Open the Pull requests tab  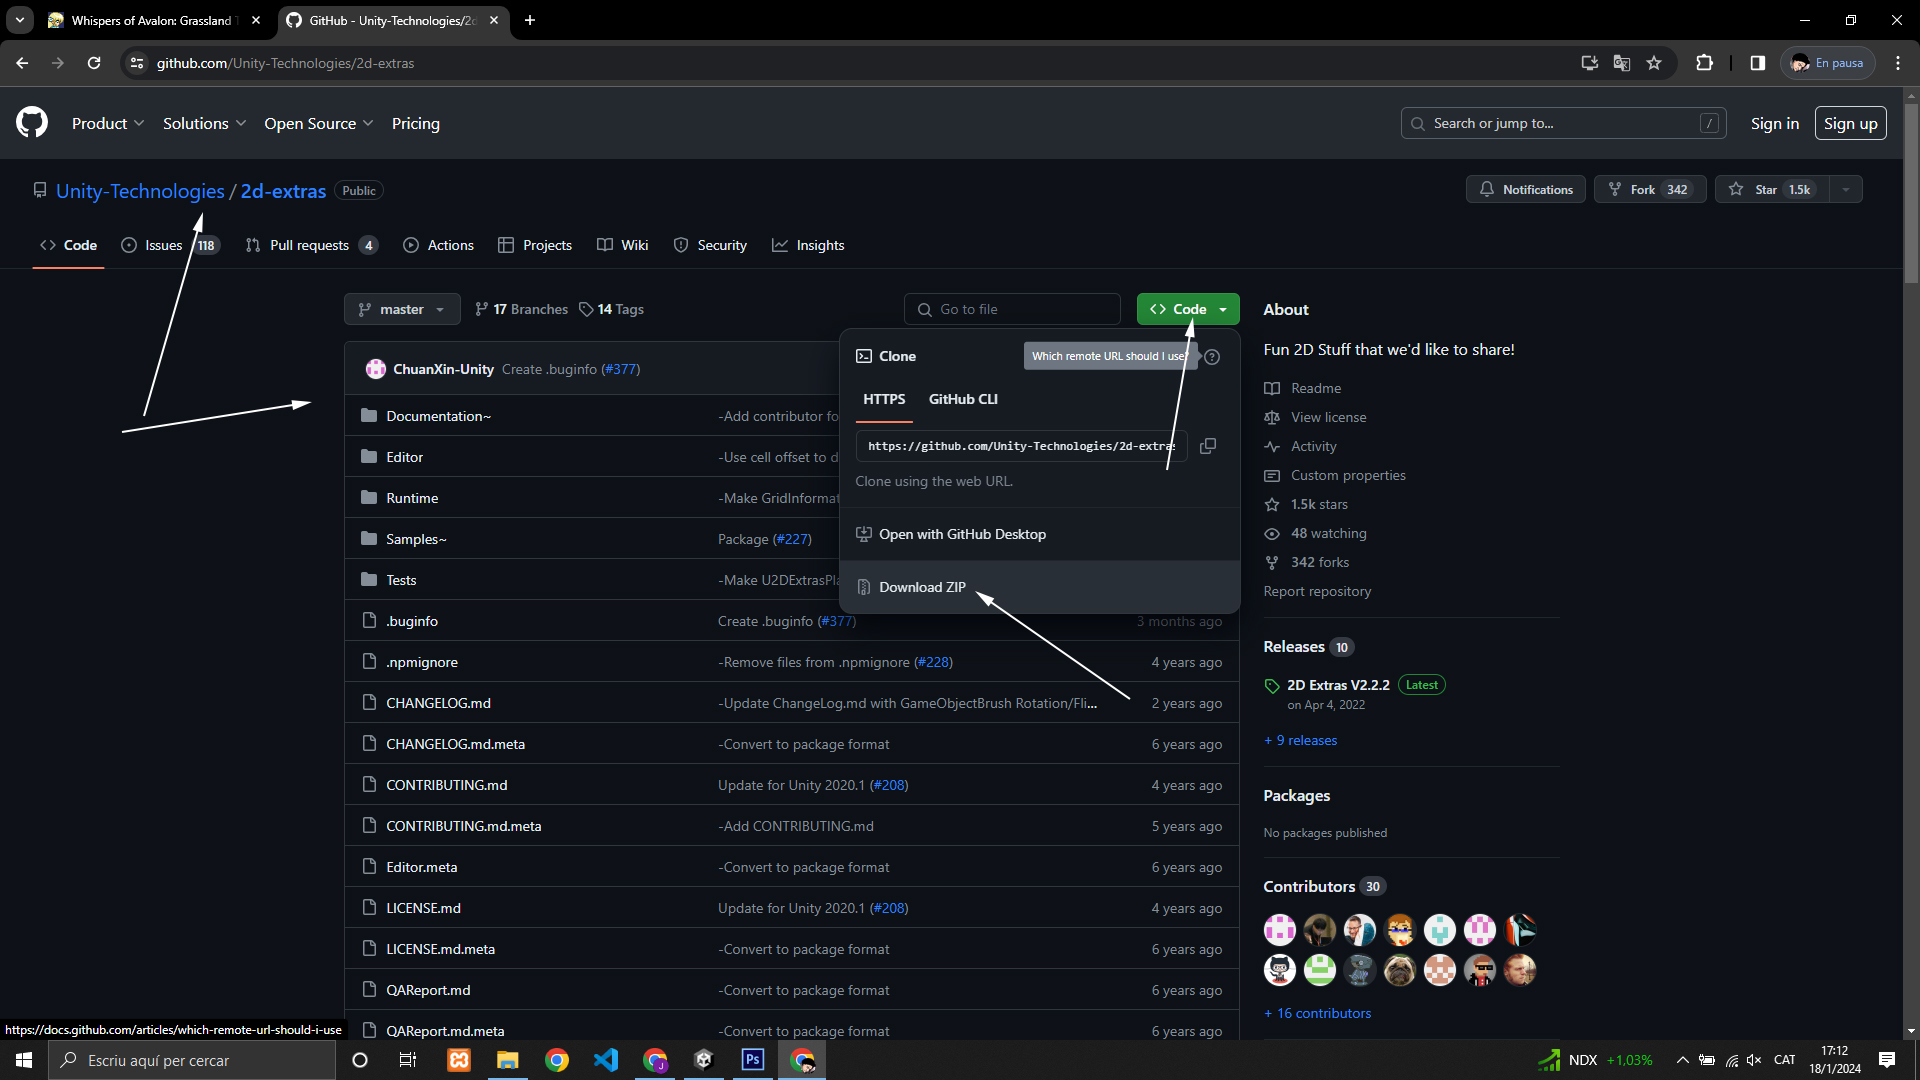tap(309, 246)
